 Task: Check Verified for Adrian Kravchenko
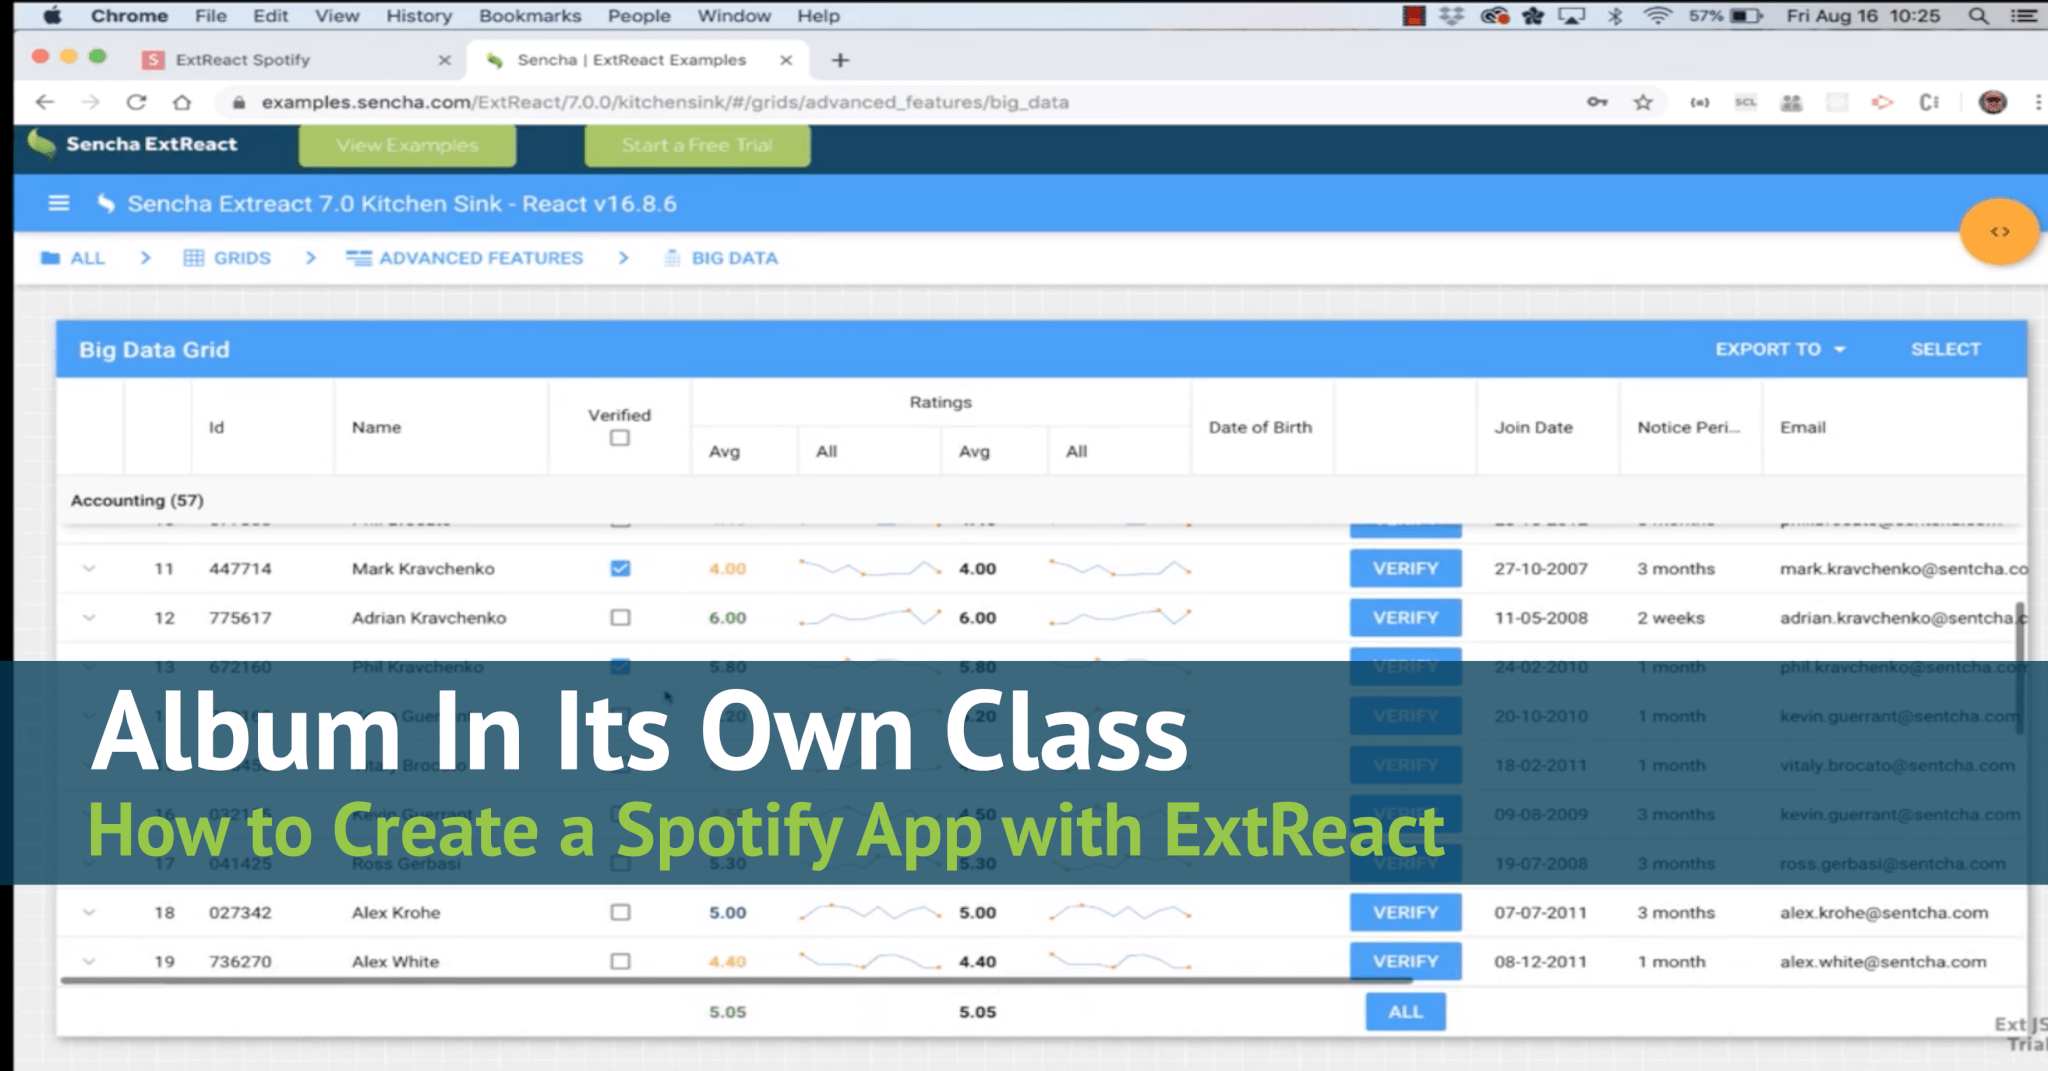pos(620,617)
